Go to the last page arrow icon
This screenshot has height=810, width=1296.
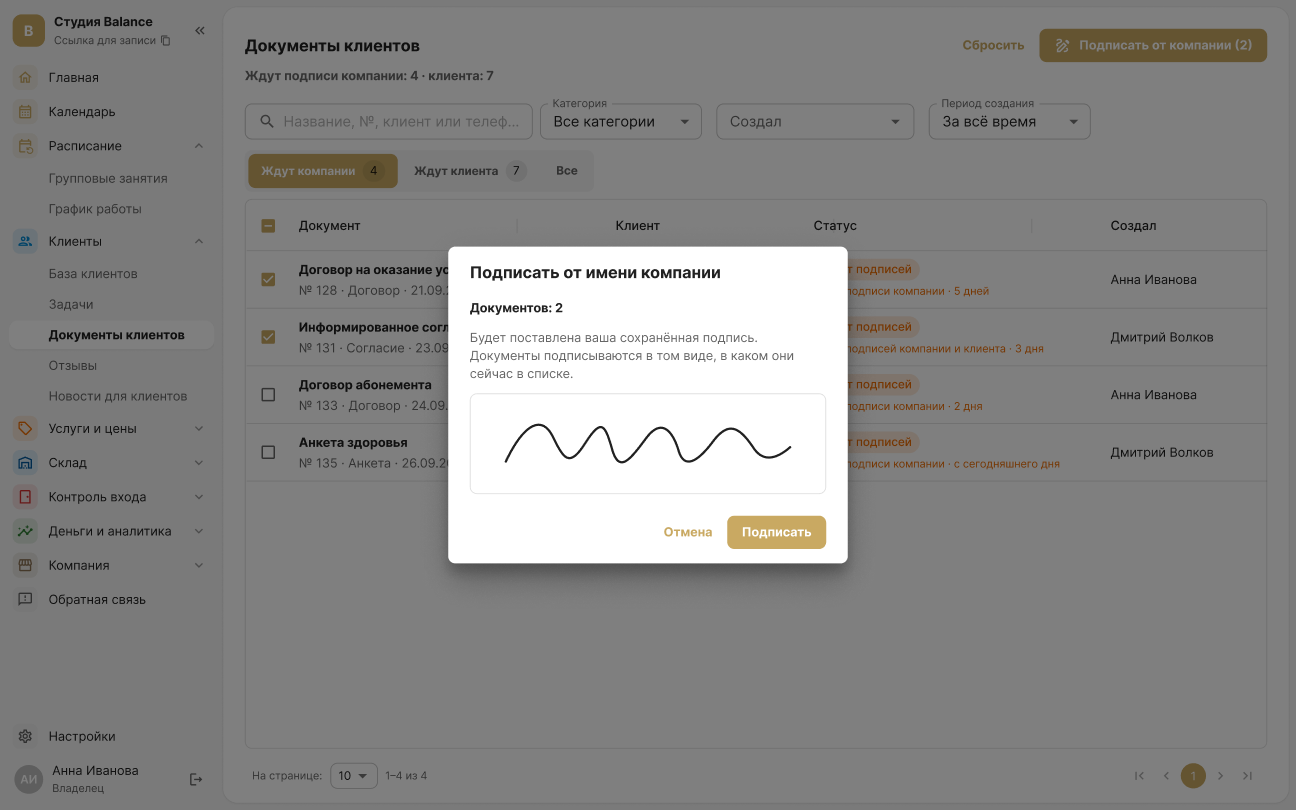1247,775
